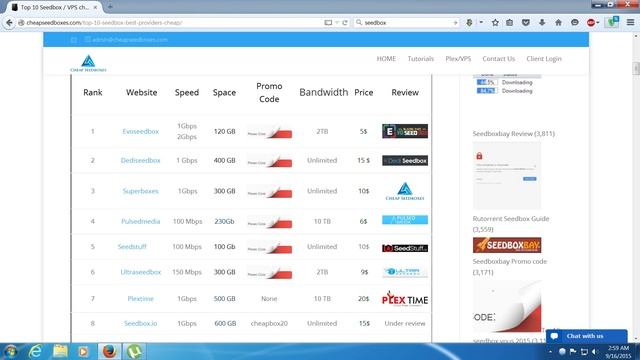640x360 pixels.
Task: Open the Seedstuff website link
Action: point(132,247)
